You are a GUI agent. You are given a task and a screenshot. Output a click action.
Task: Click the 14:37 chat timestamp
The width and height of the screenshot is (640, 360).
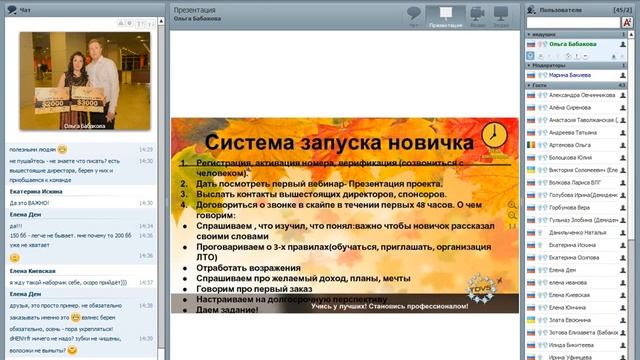146,282
